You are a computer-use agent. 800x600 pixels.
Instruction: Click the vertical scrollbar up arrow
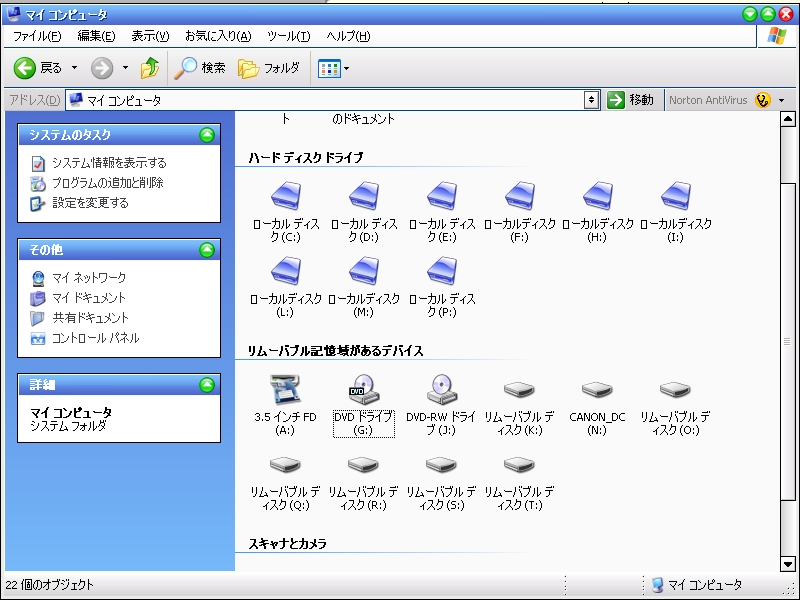[788, 119]
